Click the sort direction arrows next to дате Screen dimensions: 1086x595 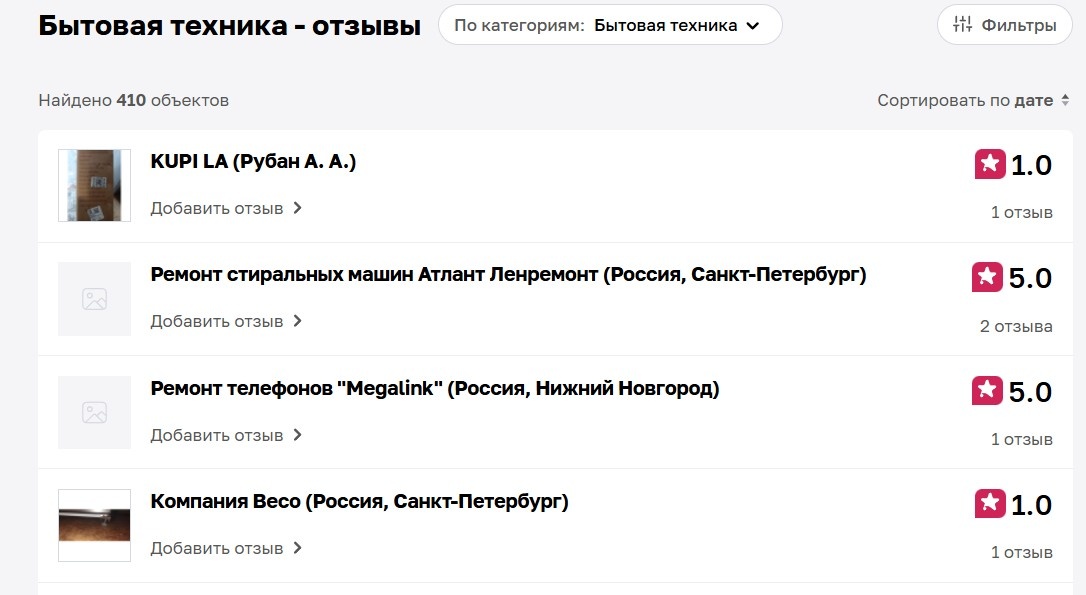(x=1065, y=100)
